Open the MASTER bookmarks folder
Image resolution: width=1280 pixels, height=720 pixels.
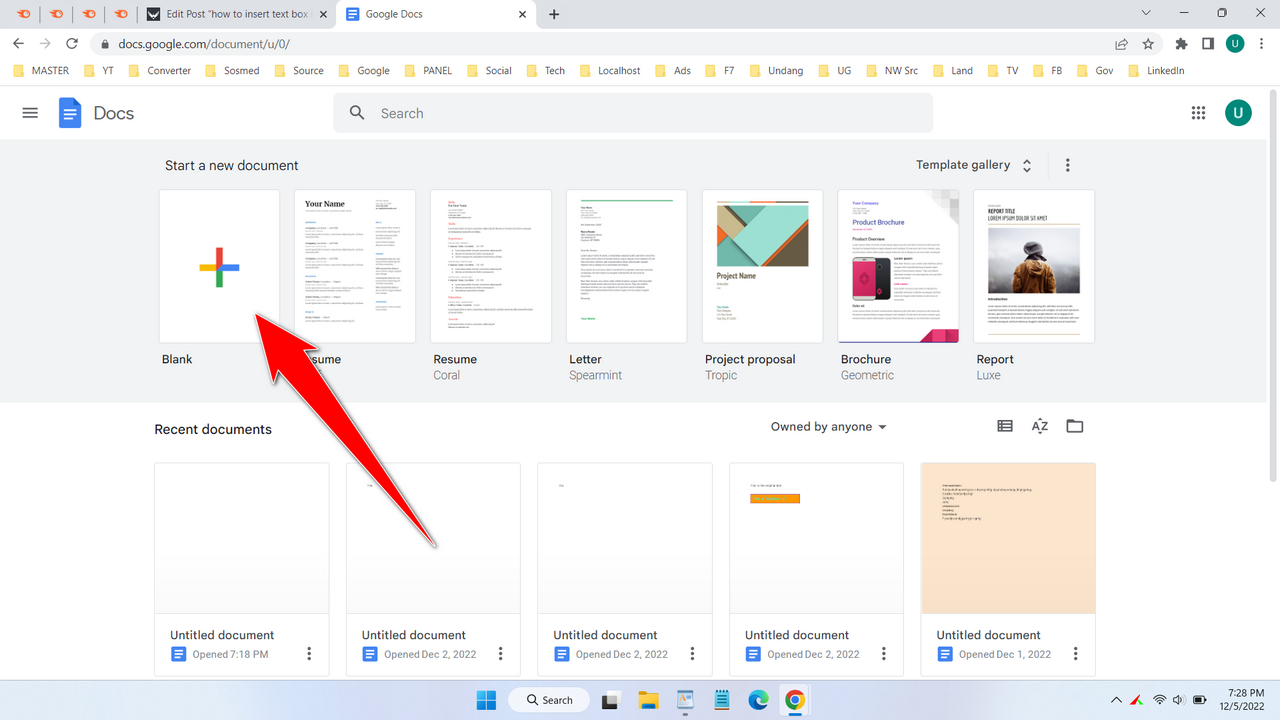(40, 70)
